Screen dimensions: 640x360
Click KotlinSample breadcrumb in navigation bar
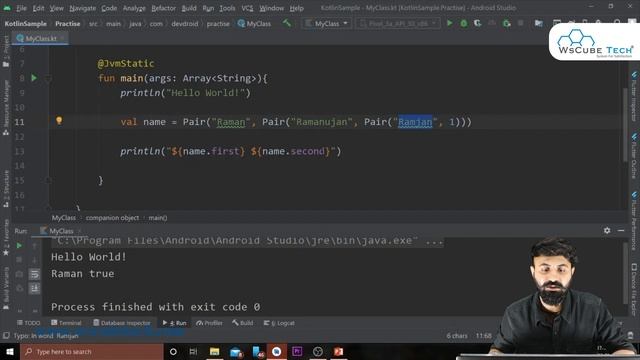[x=25, y=24]
